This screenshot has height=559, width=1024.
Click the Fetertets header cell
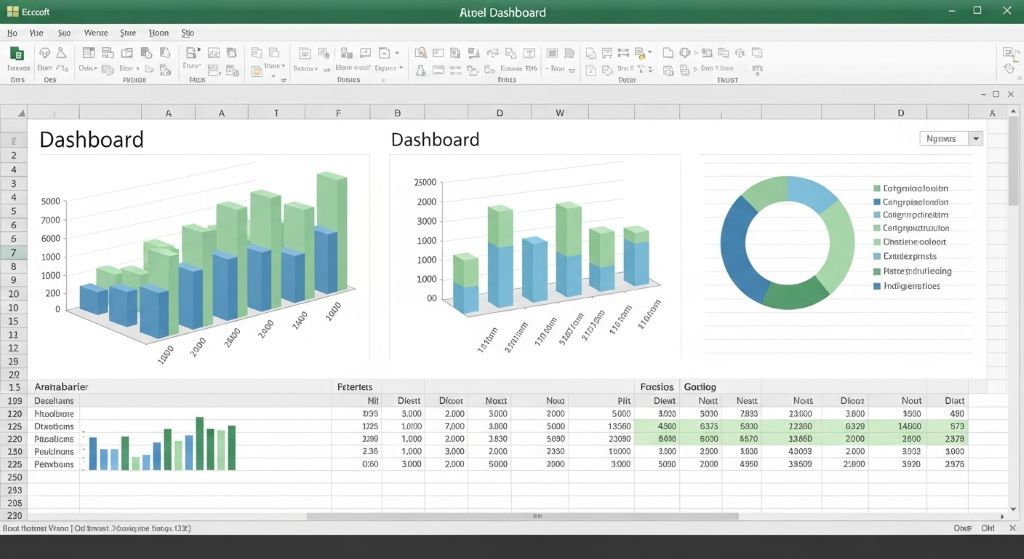(x=355, y=387)
